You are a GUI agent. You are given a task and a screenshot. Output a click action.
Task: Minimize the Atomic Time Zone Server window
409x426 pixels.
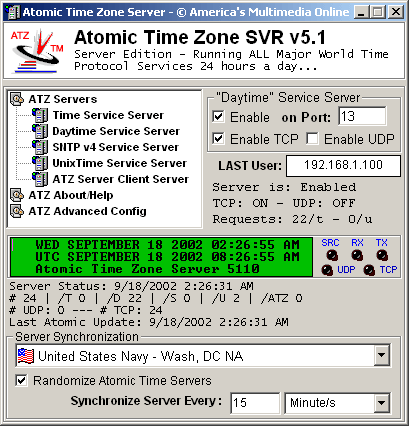pyautogui.click(x=361, y=12)
